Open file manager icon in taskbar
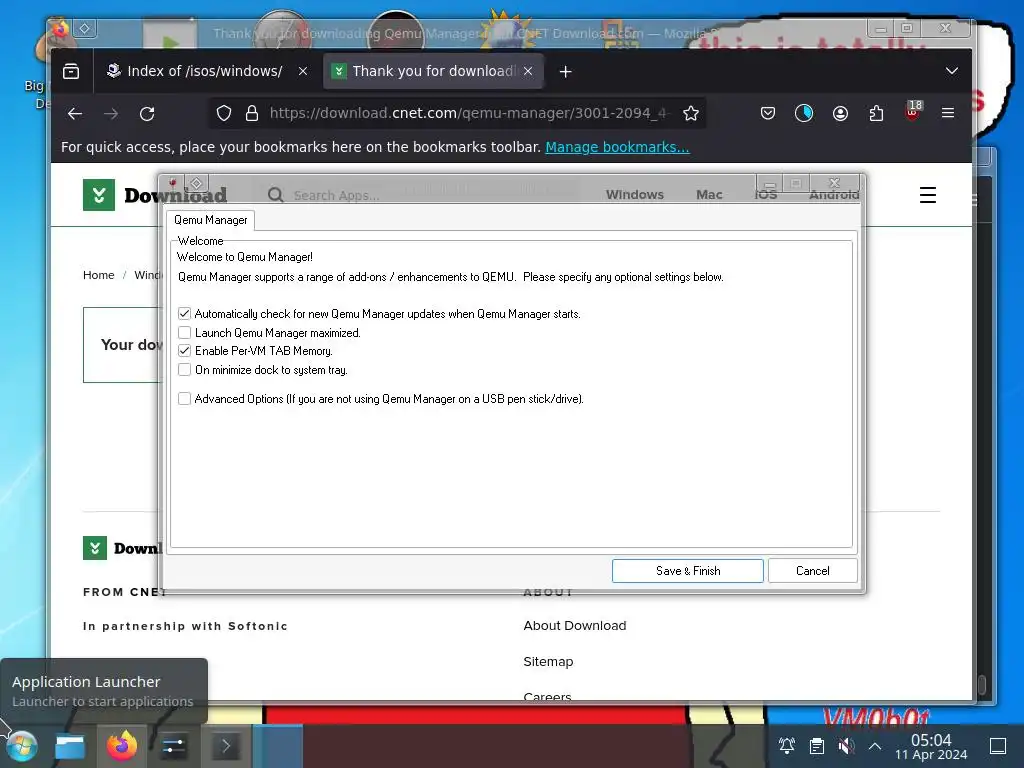Viewport: 1024px width, 768px height. tap(70, 746)
